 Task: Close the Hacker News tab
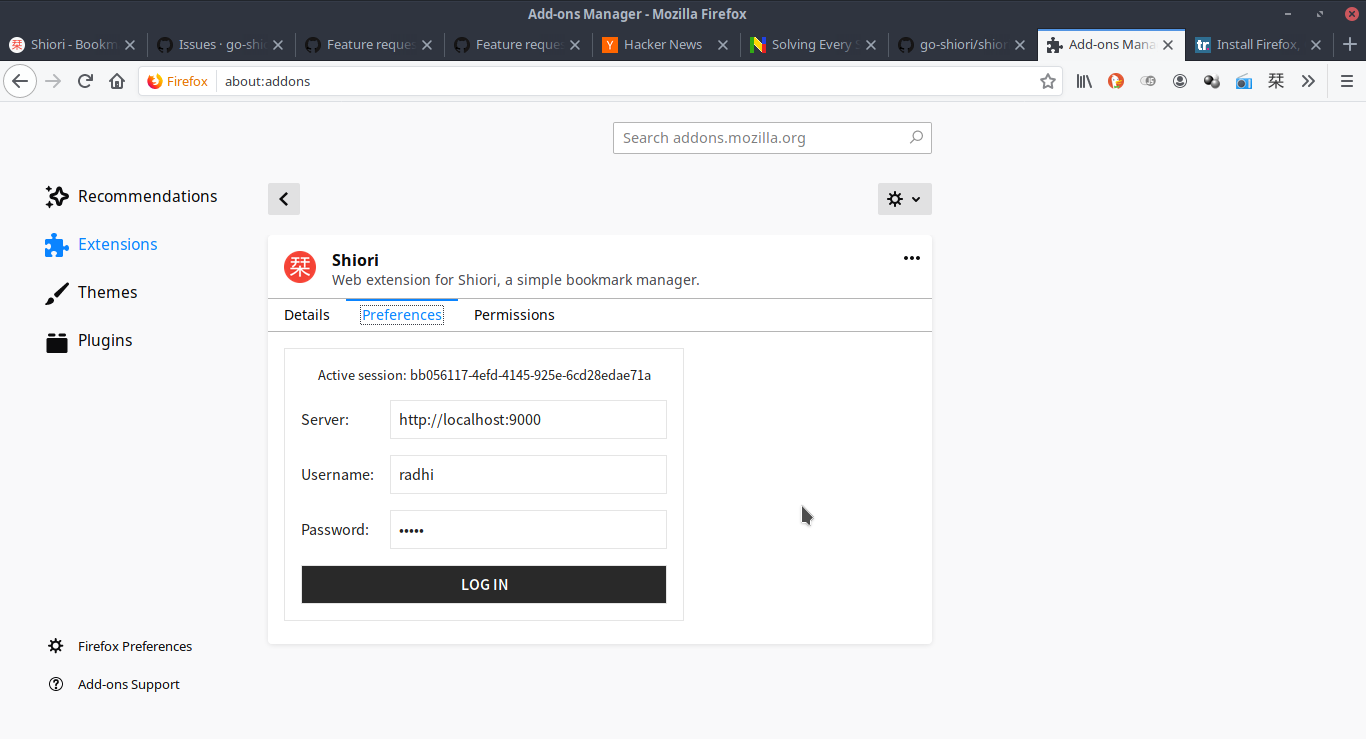722,45
